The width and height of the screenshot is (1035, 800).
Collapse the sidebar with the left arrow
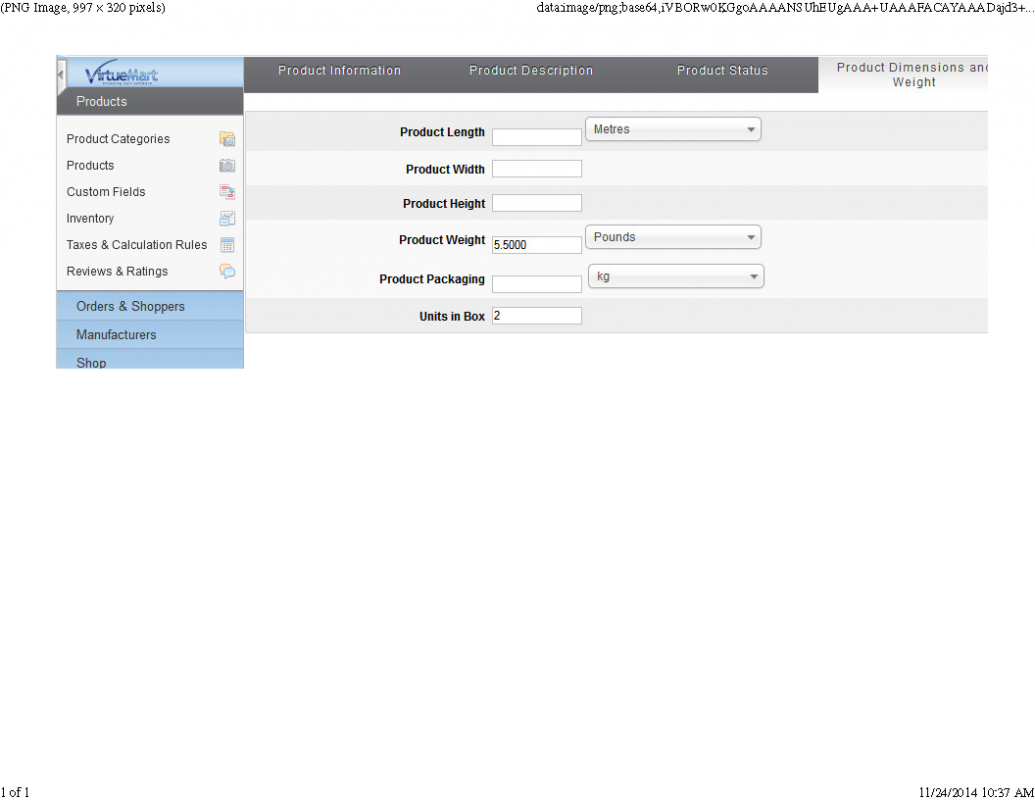(61, 75)
